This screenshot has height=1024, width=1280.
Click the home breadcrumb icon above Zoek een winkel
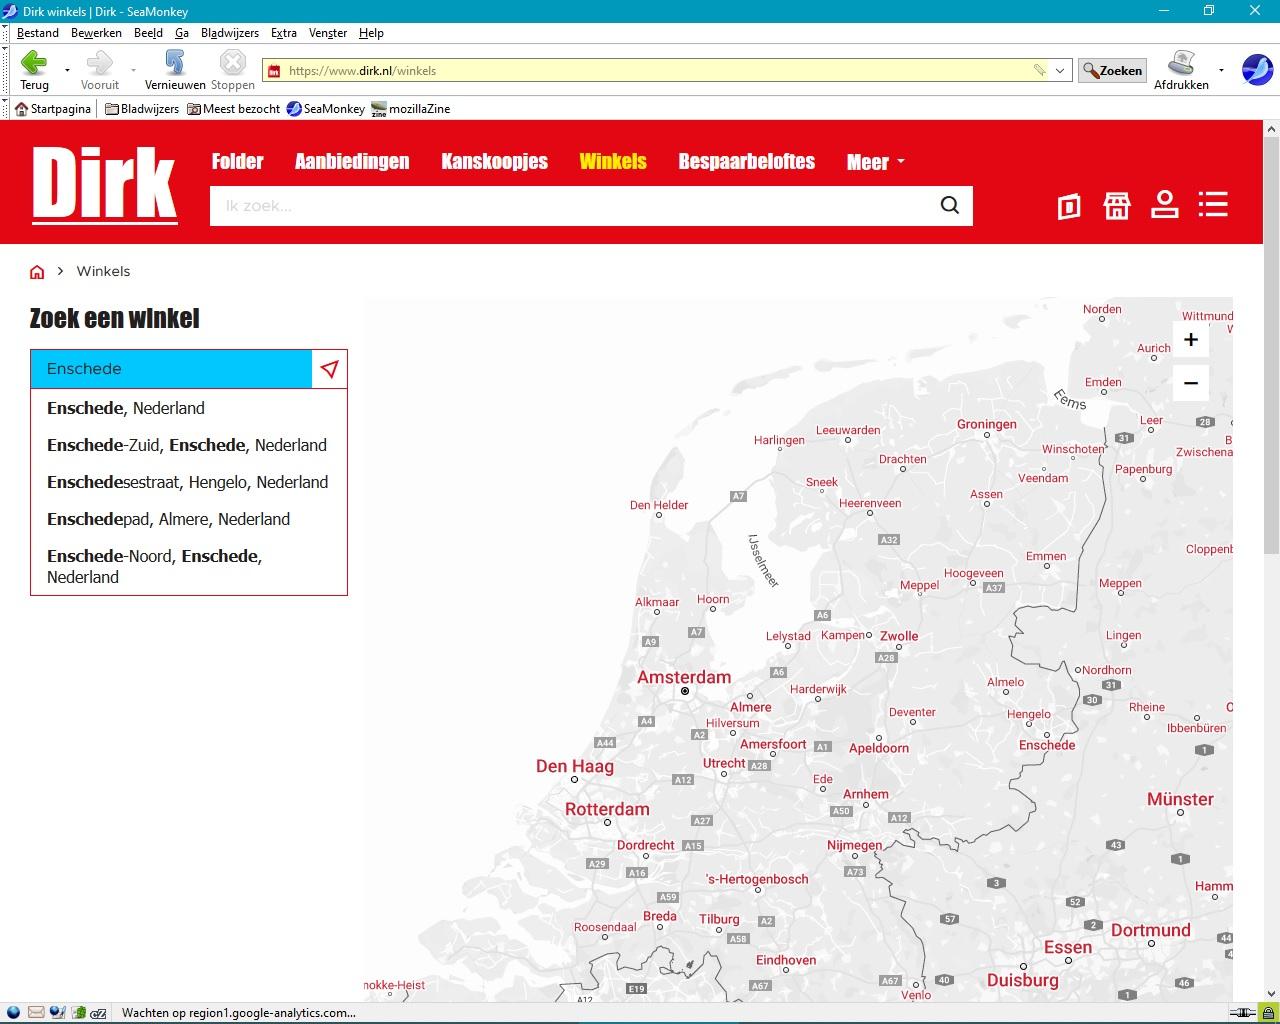click(x=37, y=271)
